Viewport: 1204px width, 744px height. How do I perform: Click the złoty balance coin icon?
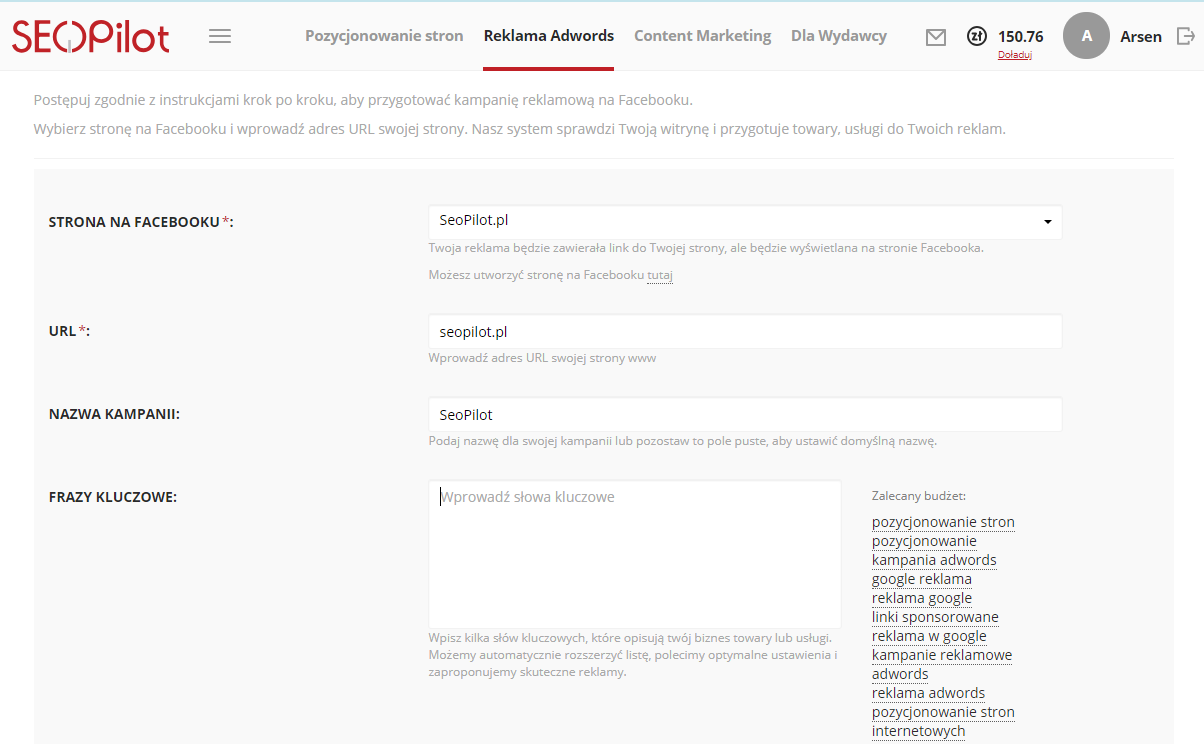(x=977, y=36)
